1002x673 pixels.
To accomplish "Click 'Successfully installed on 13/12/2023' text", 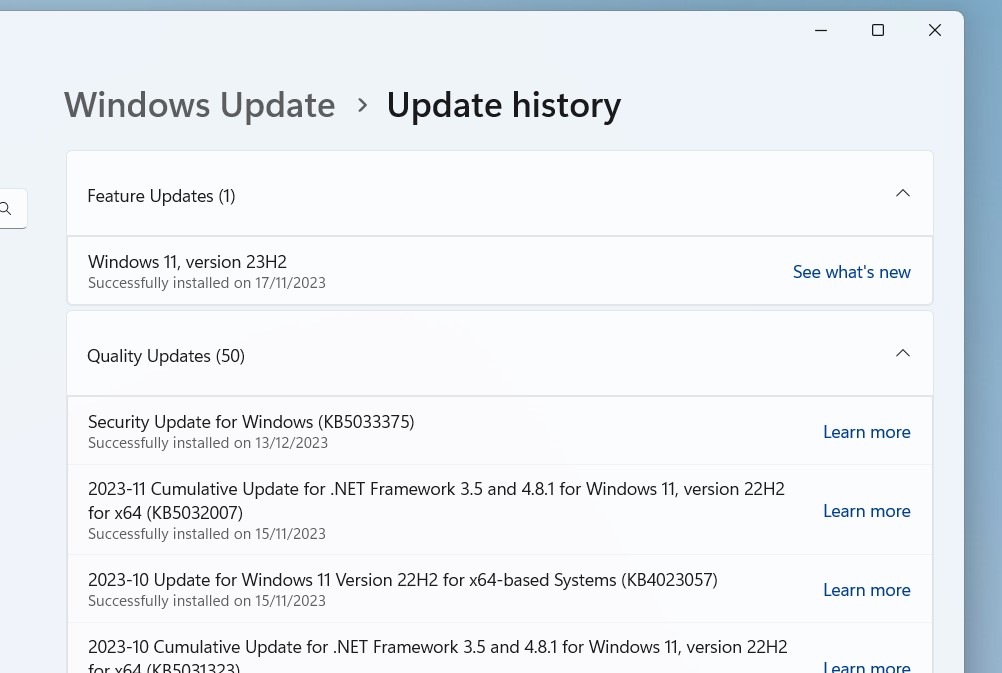I will click(208, 443).
